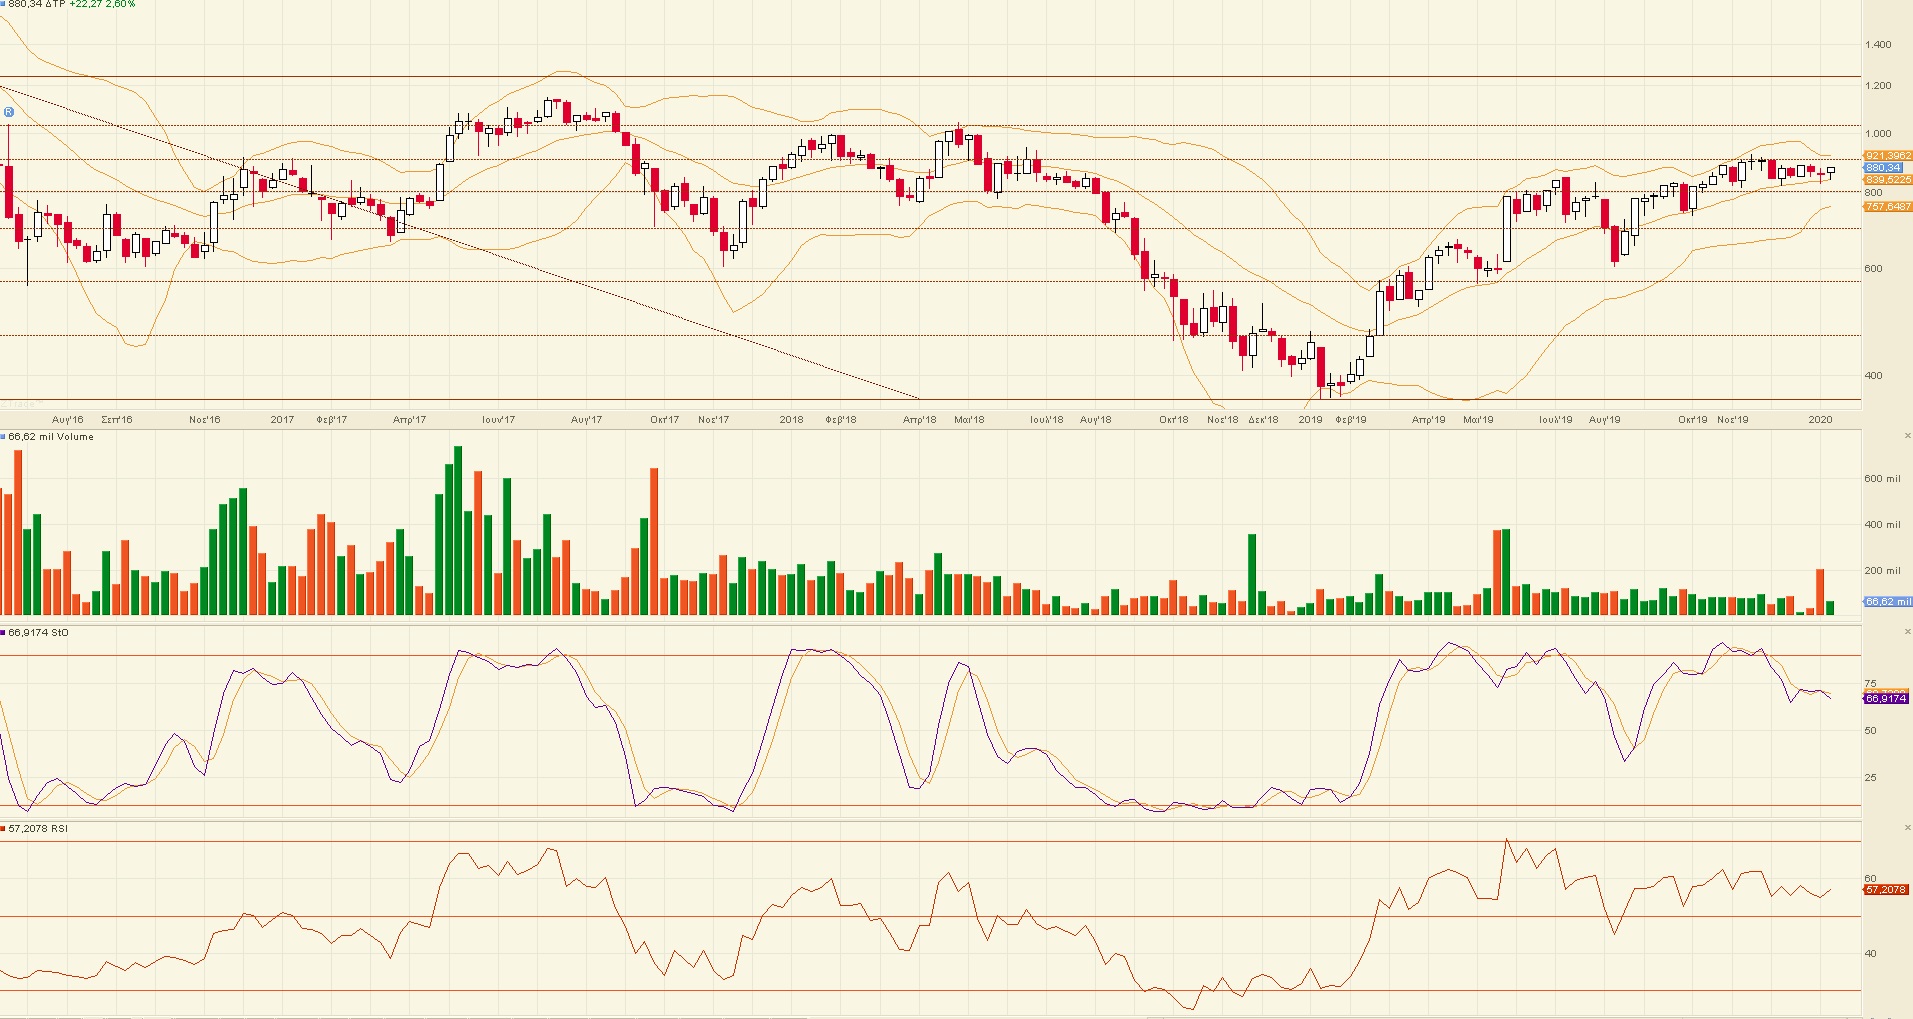The width and height of the screenshot is (1913, 1019).
Task: Close the RSI indicator panel
Action: 1907,828
